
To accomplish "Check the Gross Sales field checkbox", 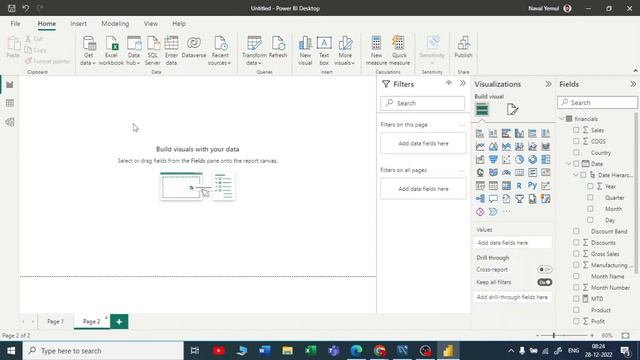I will 576,254.
